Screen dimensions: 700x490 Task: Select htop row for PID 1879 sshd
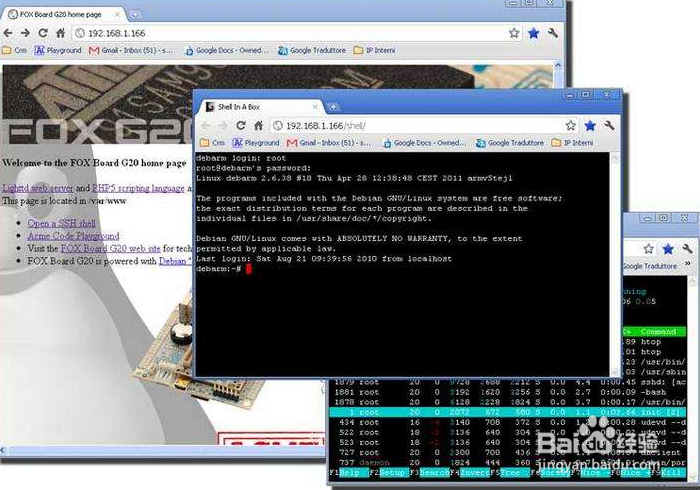pyautogui.click(x=508, y=382)
